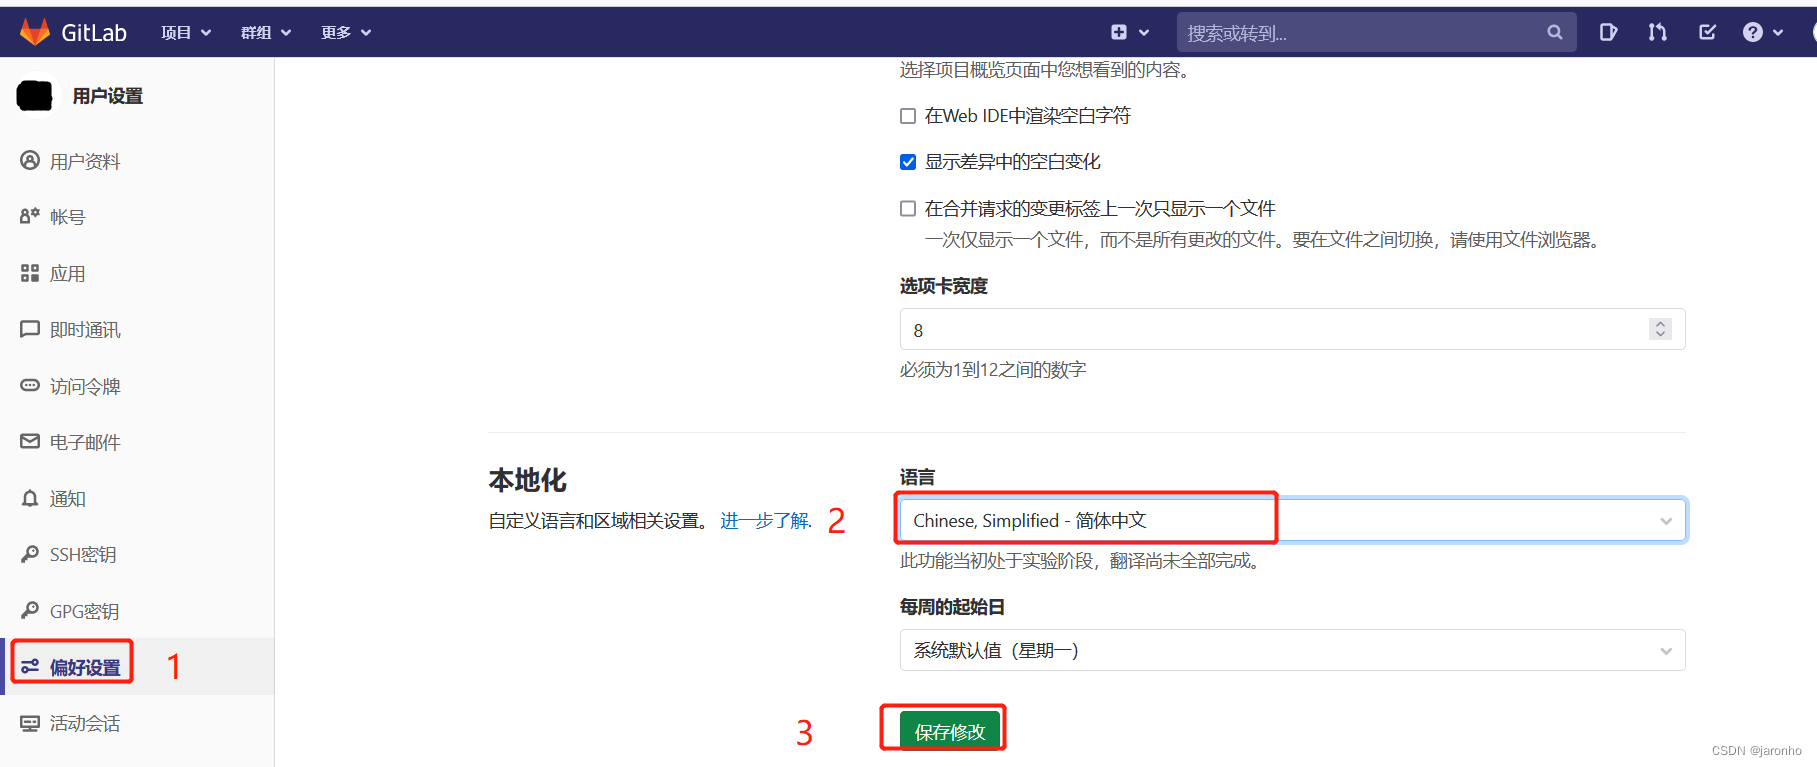Click the 用户设置 header link

(x=108, y=96)
